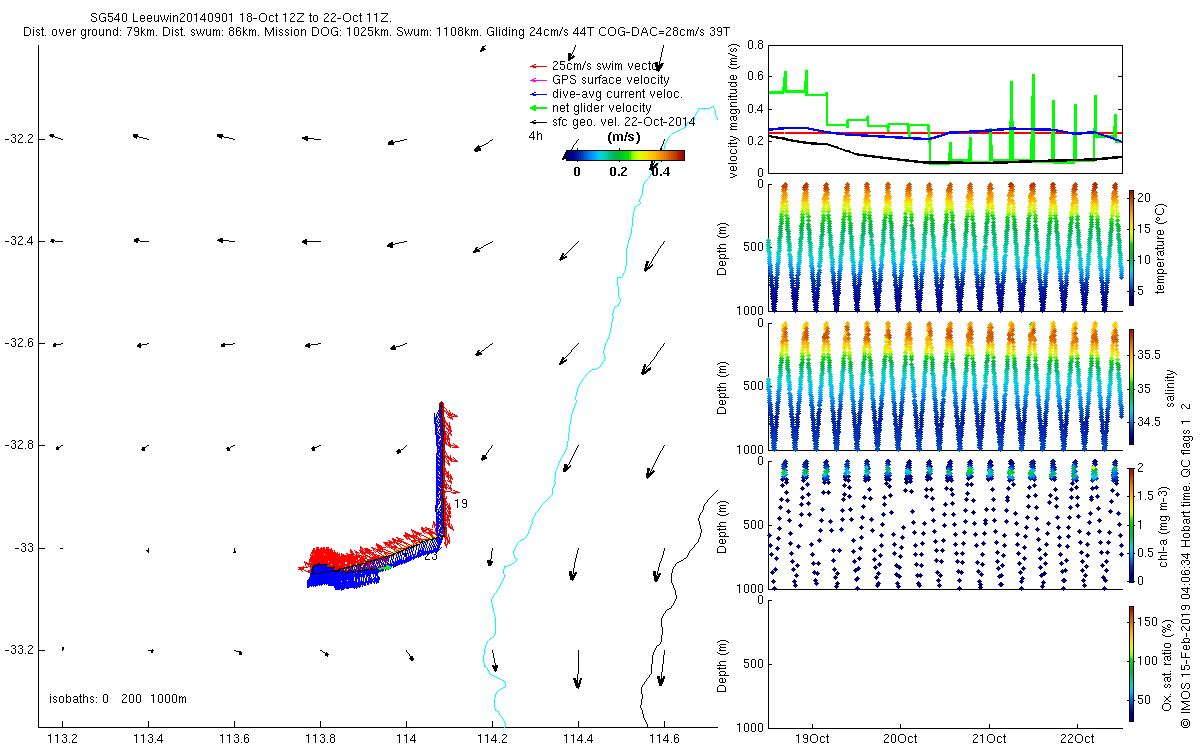Select the 'net glider velocity' legend entry
Screen dimensions: 1200x750
[590, 108]
